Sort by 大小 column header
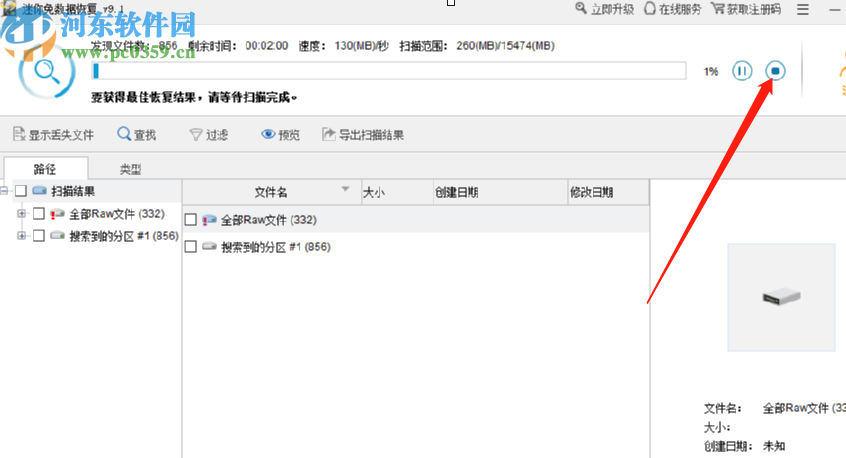 click(398, 192)
